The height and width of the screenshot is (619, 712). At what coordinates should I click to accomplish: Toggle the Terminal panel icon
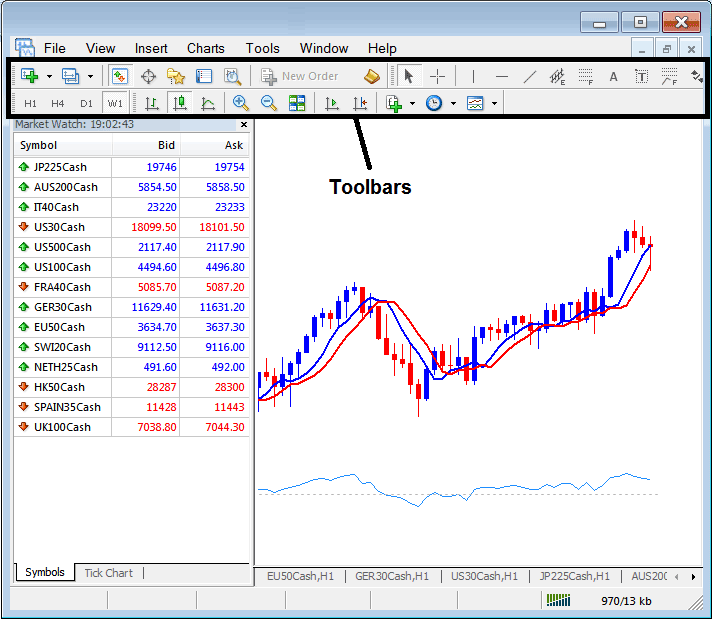click(204, 76)
